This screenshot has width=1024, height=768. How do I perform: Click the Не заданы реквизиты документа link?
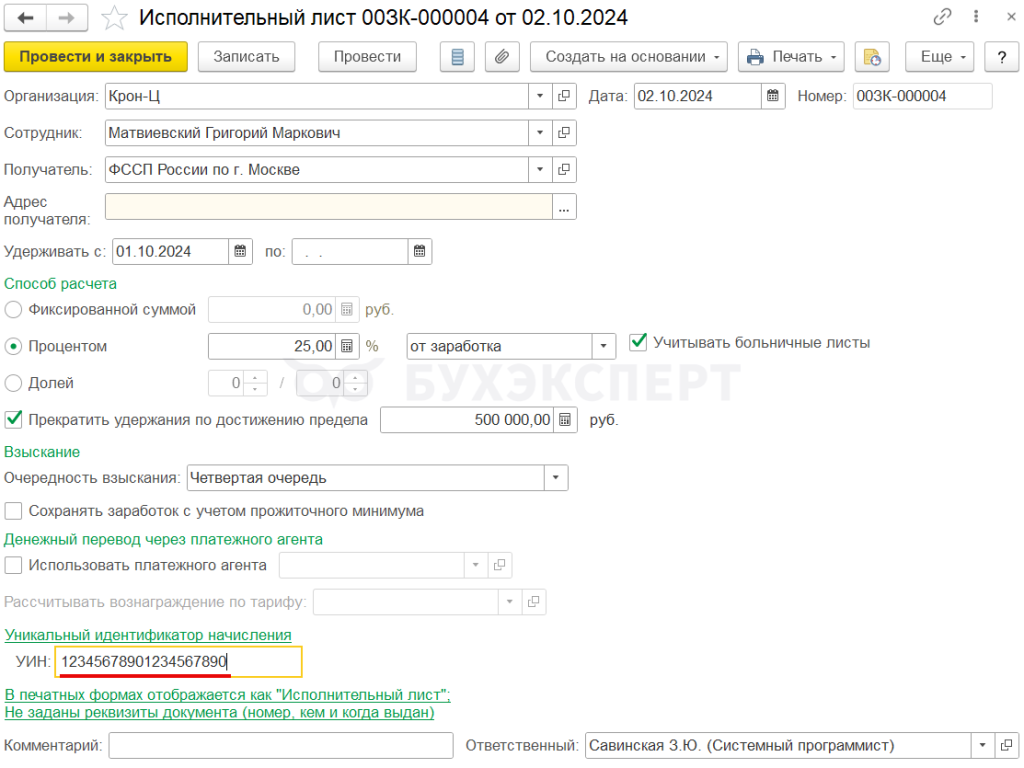(x=220, y=713)
